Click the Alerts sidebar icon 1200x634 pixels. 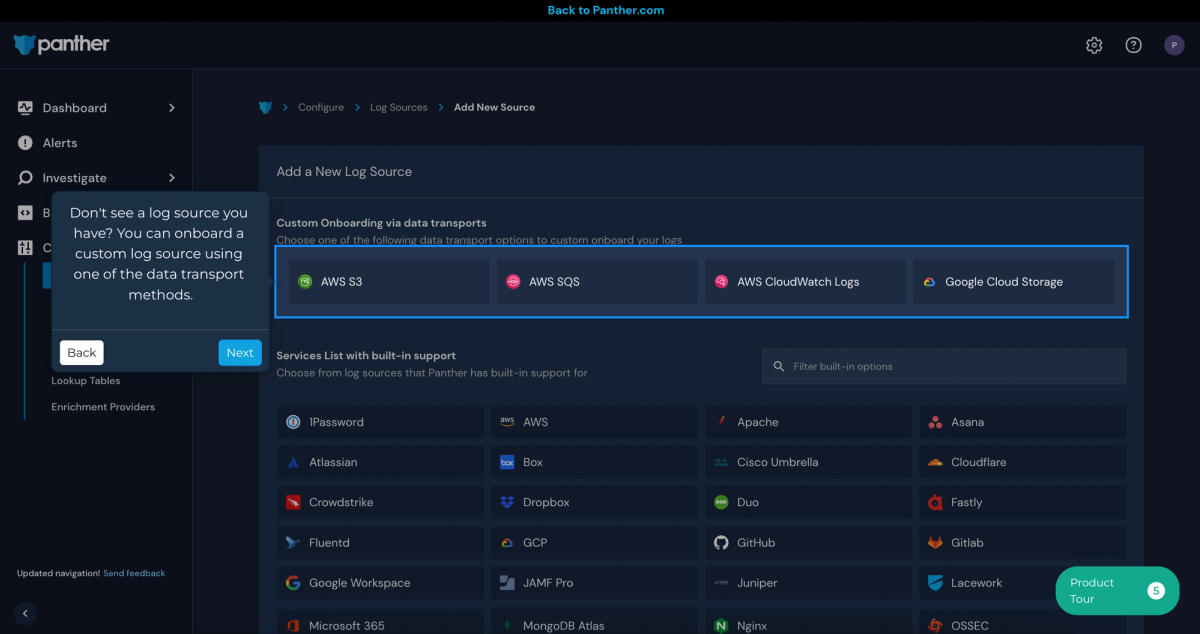click(25, 143)
